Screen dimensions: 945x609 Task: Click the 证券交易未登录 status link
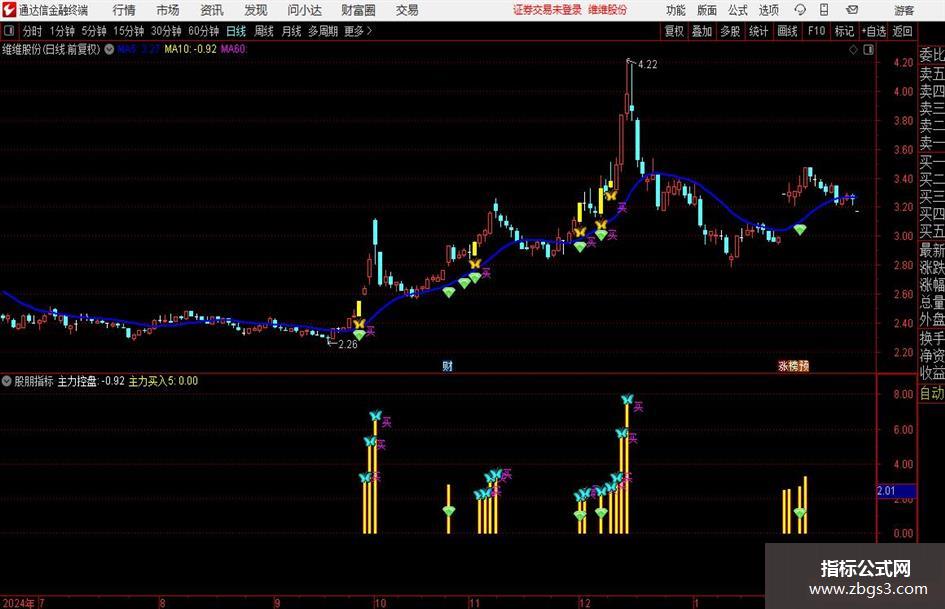pyautogui.click(x=547, y=10)
